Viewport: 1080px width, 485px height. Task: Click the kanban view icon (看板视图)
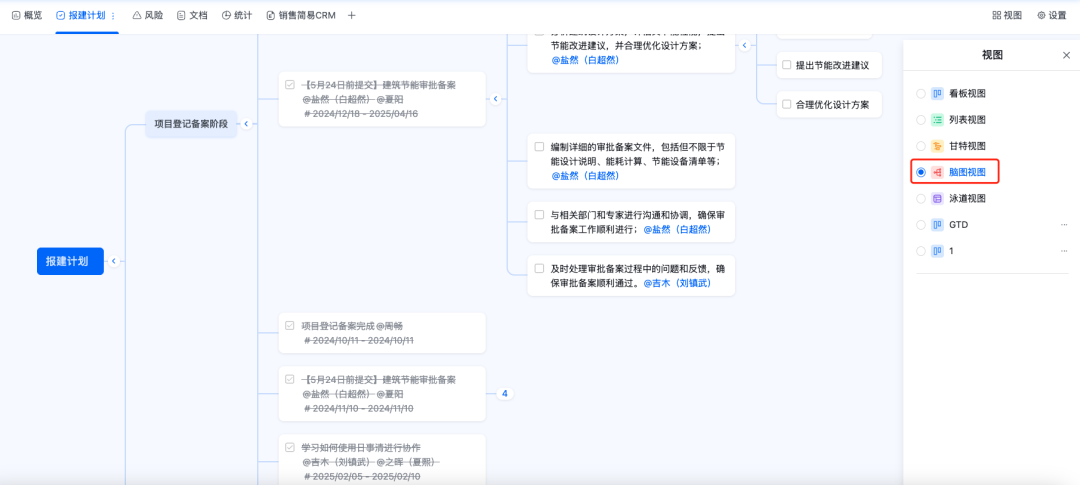tap(937, 94)
